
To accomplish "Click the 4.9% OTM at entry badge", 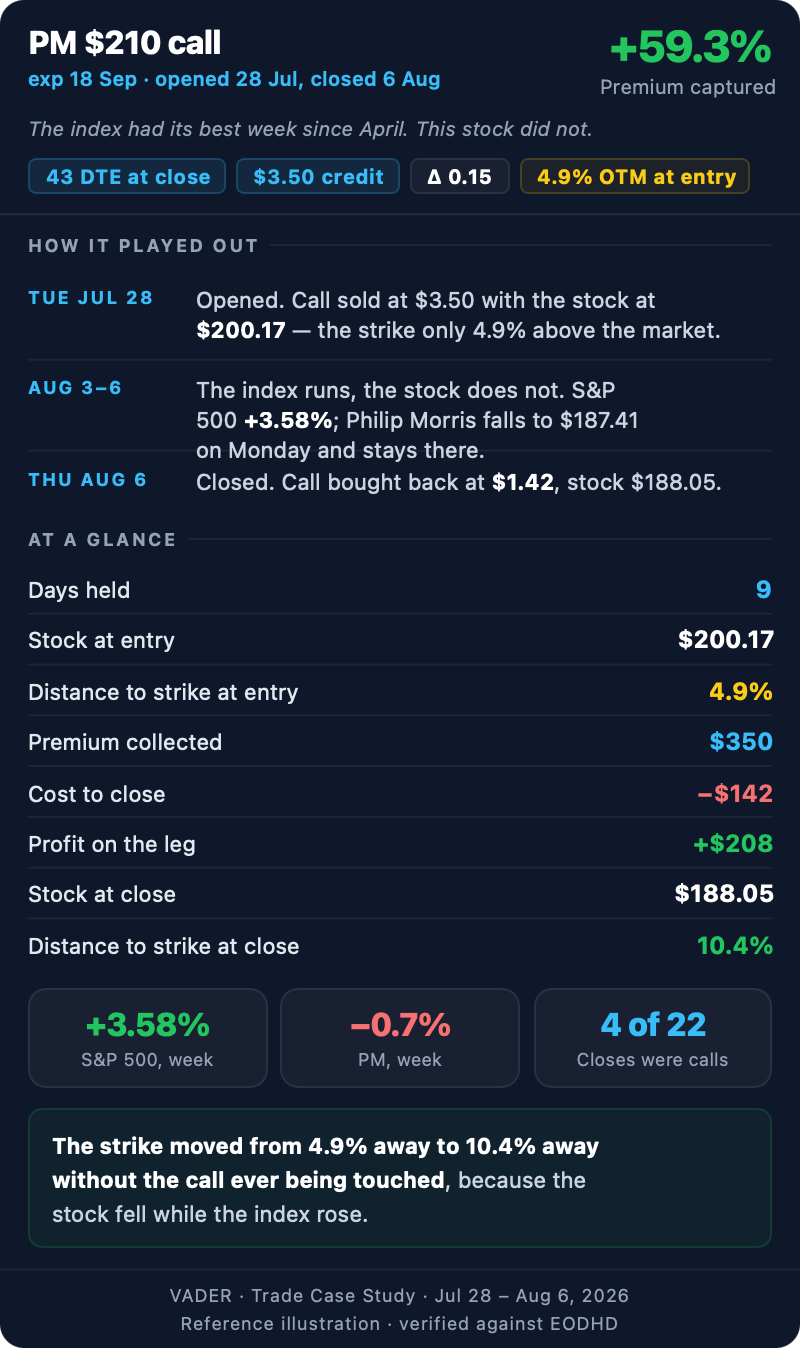I will tap(635, 177).
